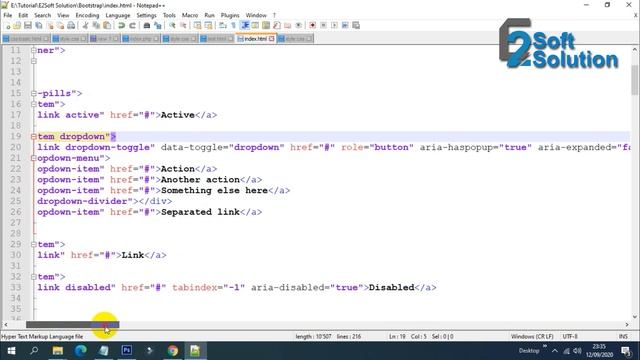
Task: Save the recorded macro toolbar icon
Action: [356, 25]
